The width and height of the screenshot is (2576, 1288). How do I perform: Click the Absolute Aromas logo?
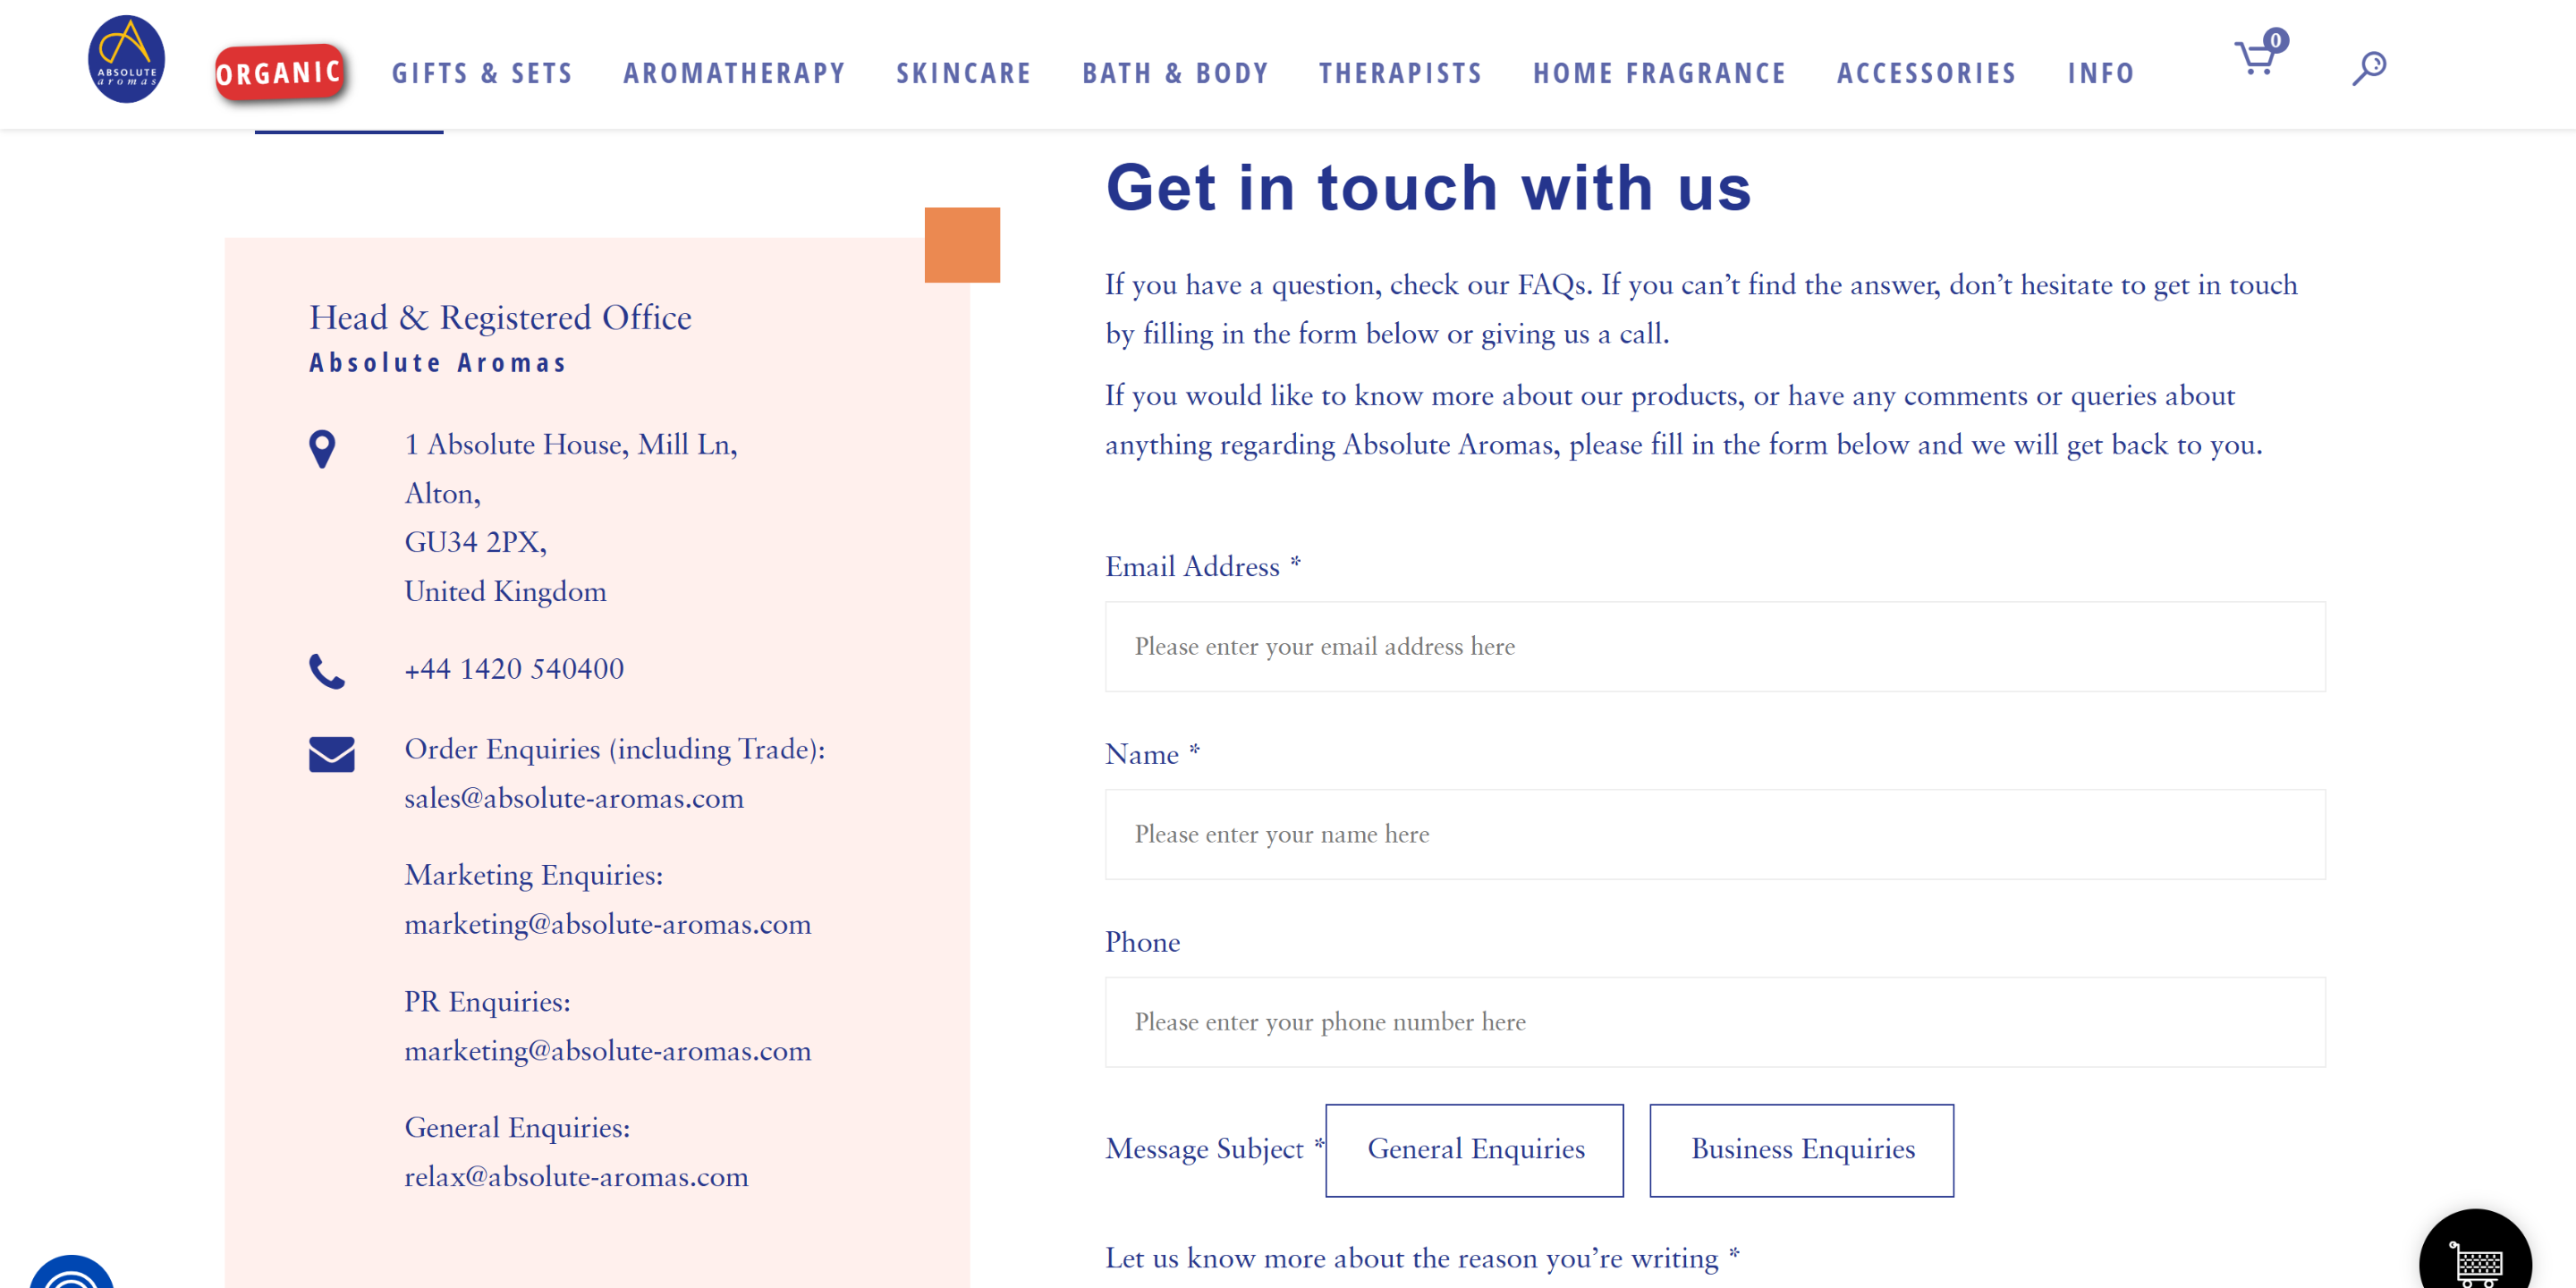(126, 59)
